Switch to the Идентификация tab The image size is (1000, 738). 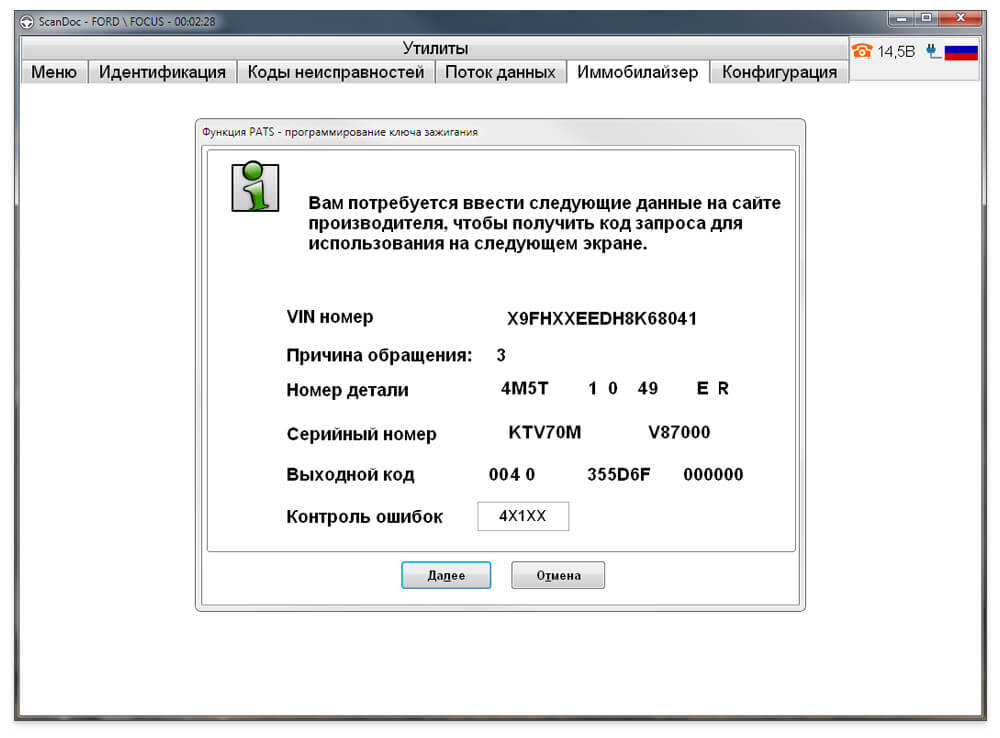pos(163,72)
